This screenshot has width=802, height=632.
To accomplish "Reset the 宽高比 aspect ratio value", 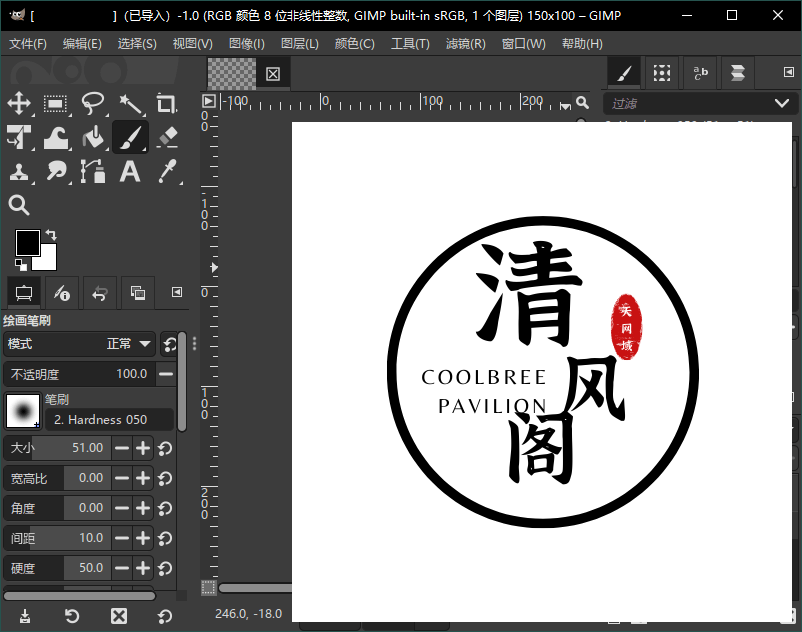I will tap(165, 479).
